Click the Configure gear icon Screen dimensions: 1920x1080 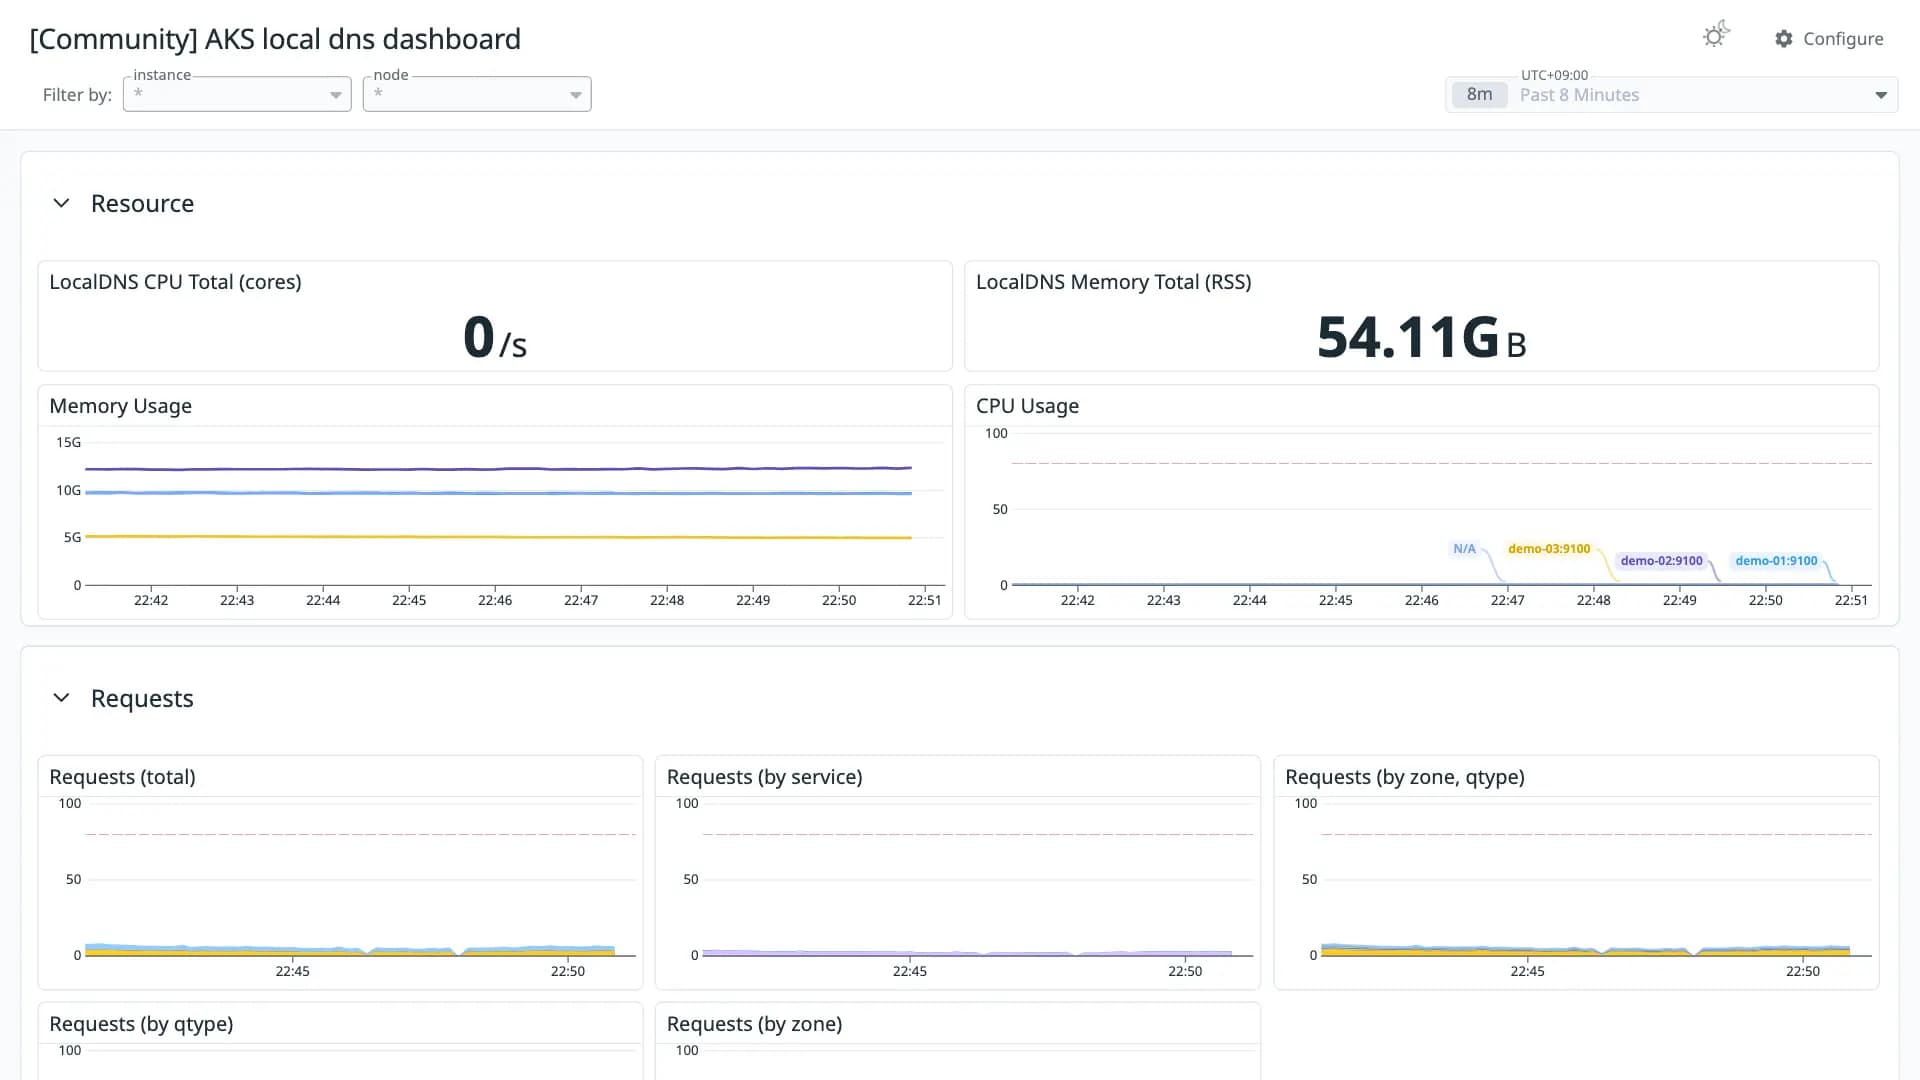(1784, 39)
